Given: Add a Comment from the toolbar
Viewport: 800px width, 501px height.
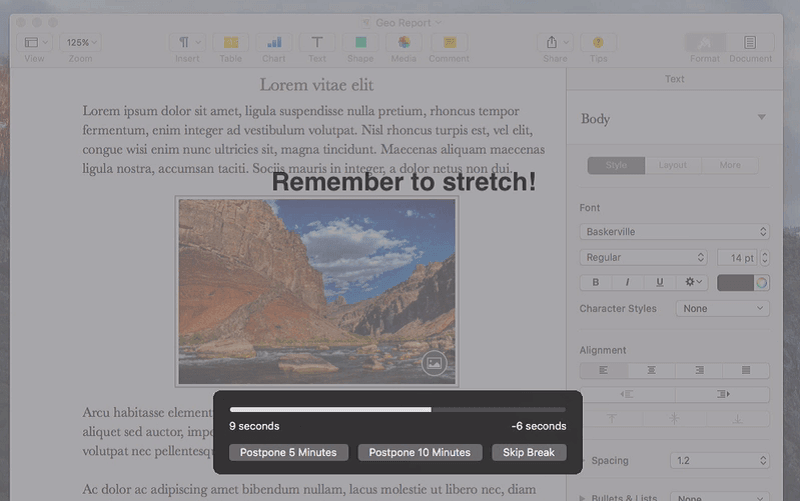Looking at the screenshot, I should (x=449, y=42).
